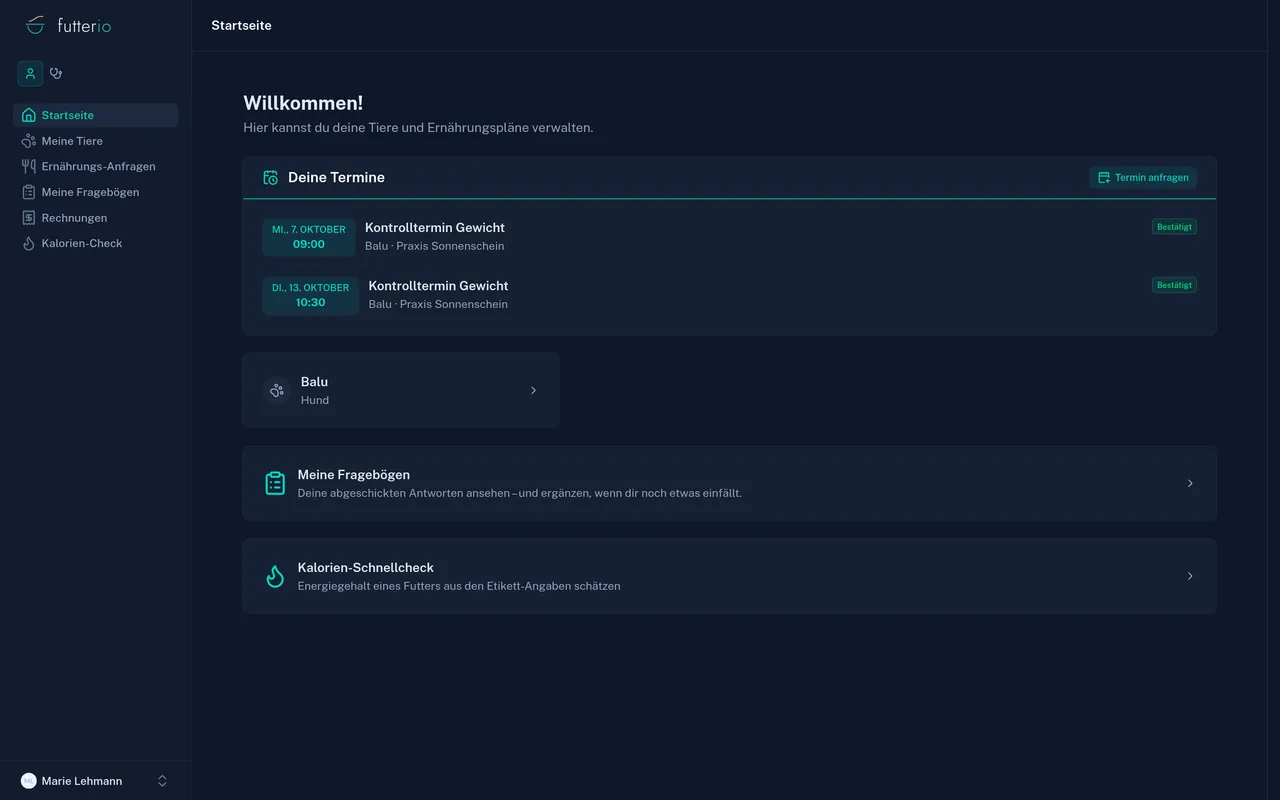This screenshot has width=1280, height=800.
Task: Click the paw icon on the Balu card
Action: click(x=277, y=390)
